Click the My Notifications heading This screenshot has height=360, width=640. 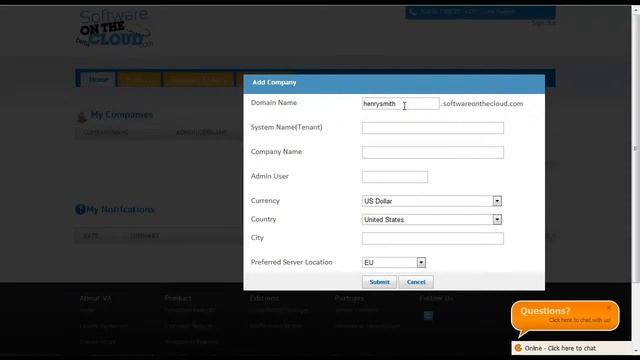click(x=120, y=210)
